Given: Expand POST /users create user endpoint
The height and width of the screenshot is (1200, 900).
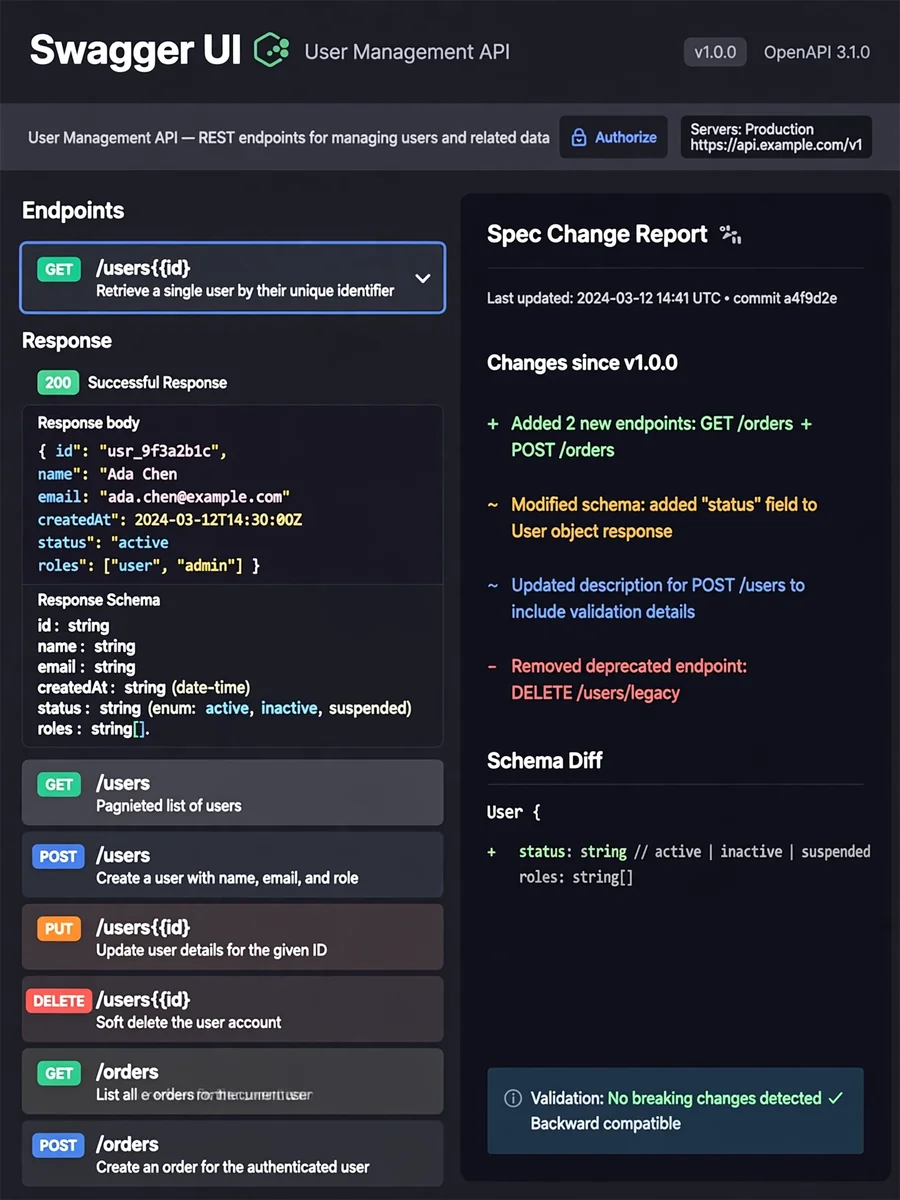Looking at the screenshot, I should click(232, 865).
